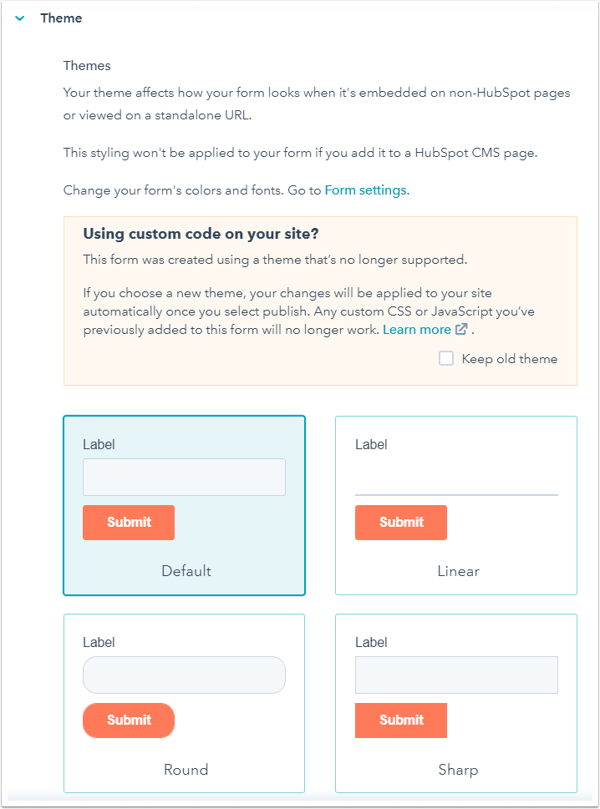Click the Keep old theme label

(x=509, y=359)
